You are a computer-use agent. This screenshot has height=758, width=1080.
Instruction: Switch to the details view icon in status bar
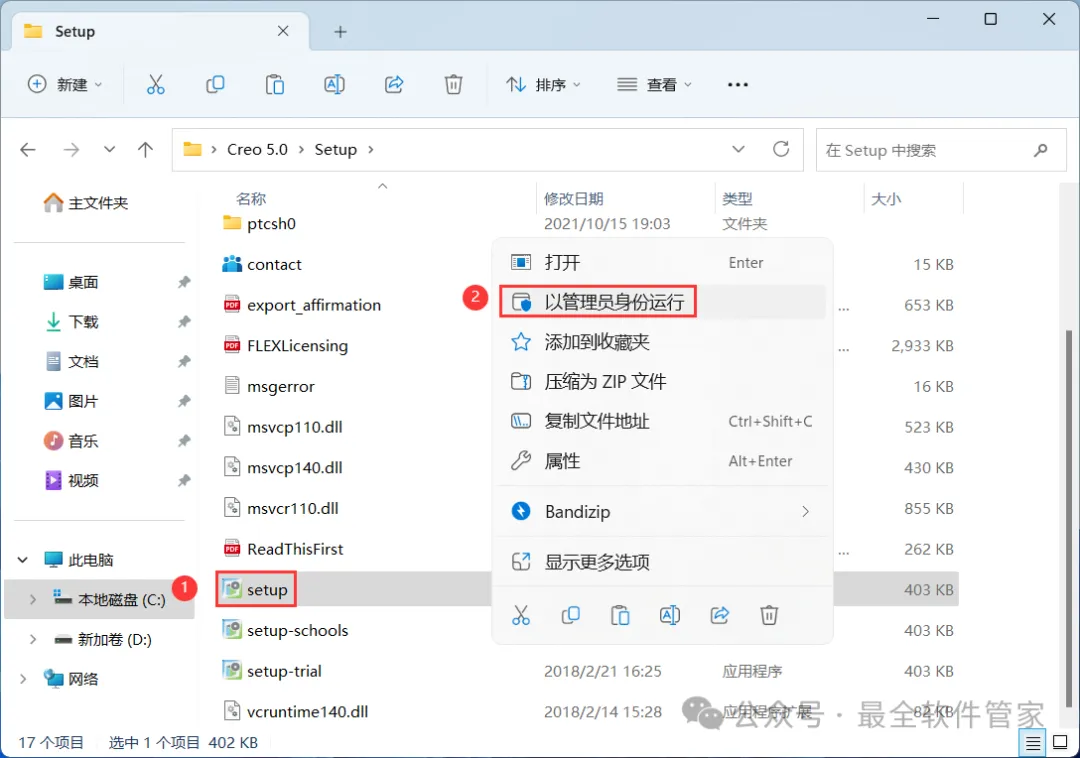[1033, 743]
